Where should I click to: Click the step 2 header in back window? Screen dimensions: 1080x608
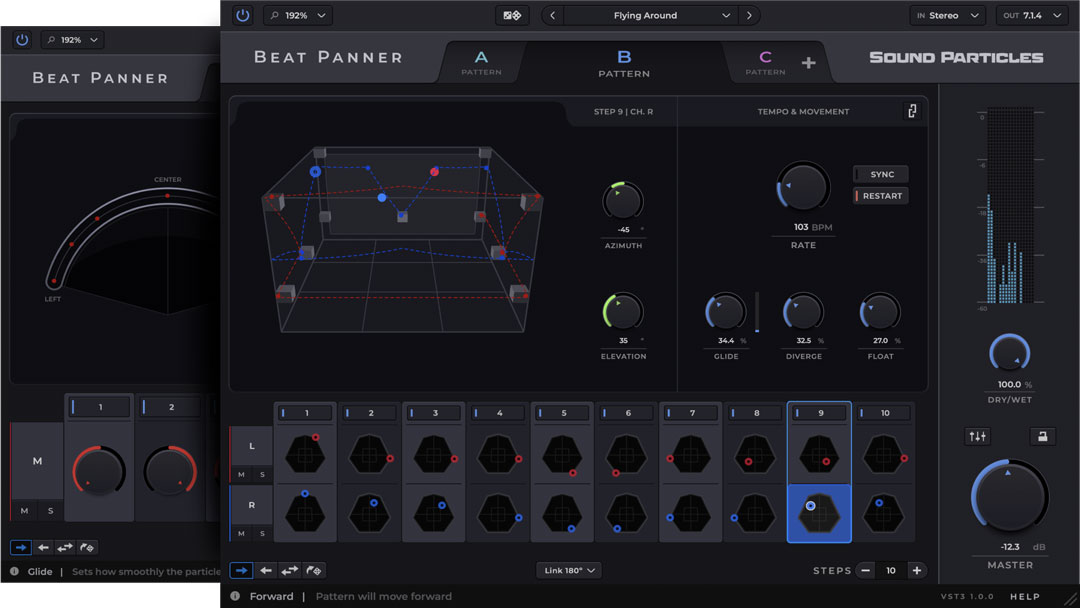tap(170, 407)
